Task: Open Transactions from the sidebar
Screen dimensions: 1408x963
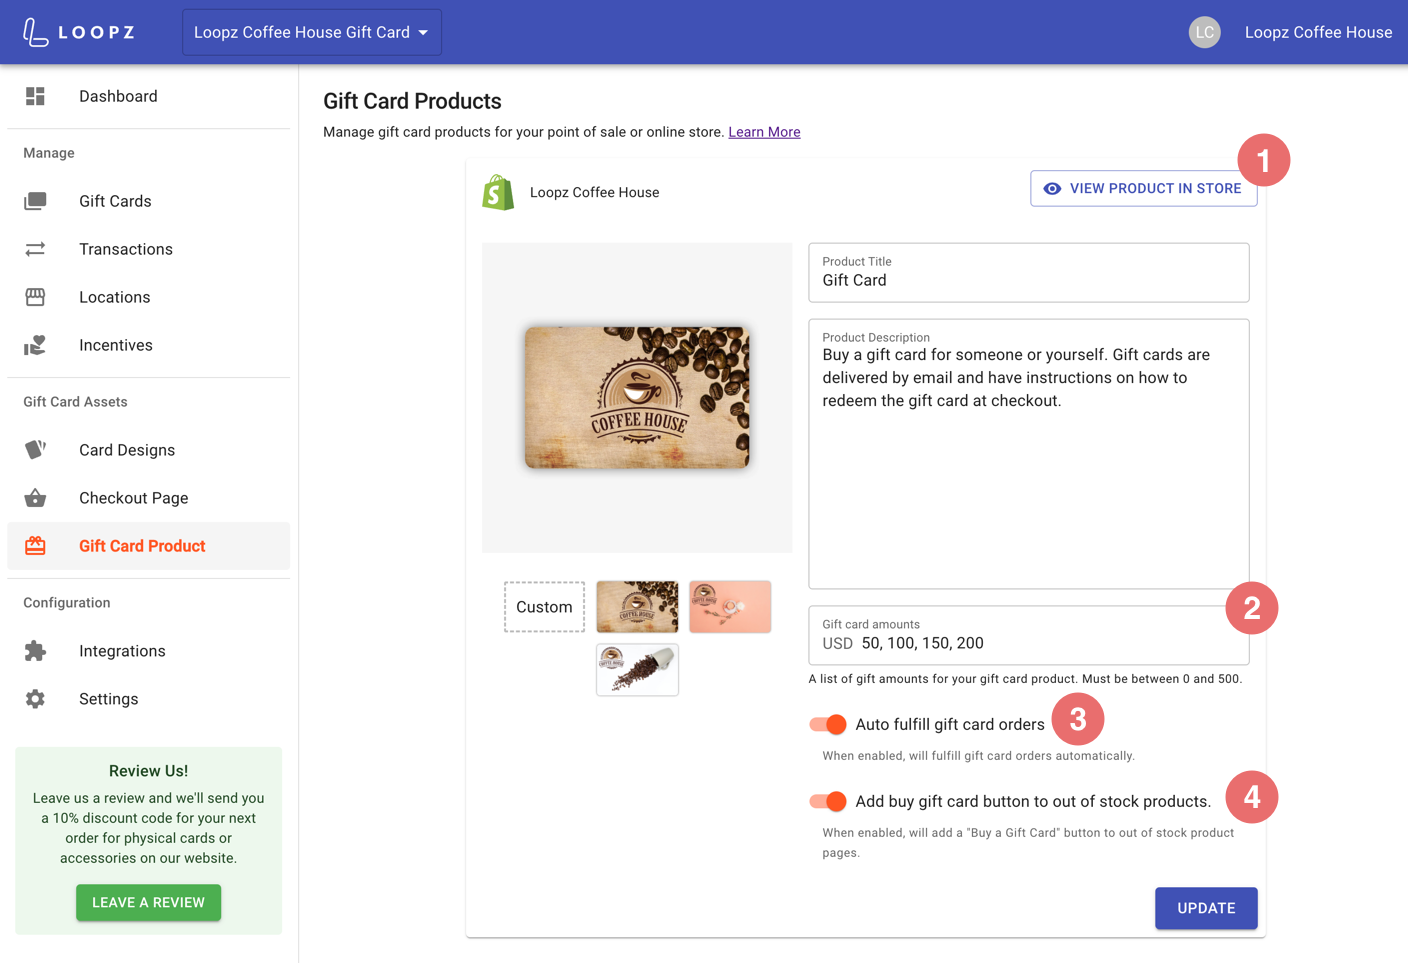Action: [148, 249]
